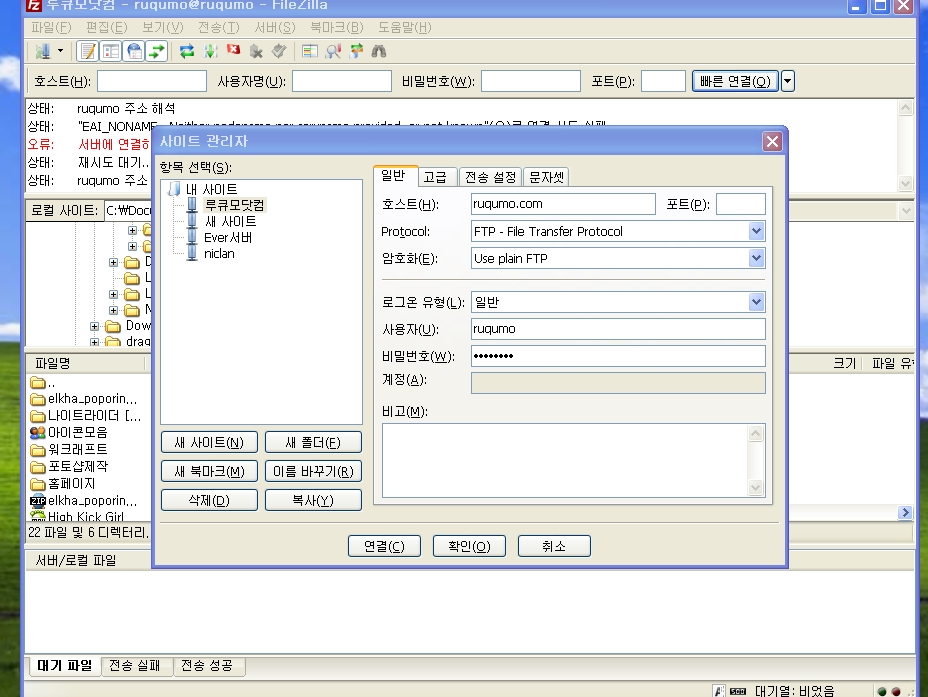Click the 포트 field in Site Manager
The width and height of the screenshot is (928, 697).
(x=740, y=204)
